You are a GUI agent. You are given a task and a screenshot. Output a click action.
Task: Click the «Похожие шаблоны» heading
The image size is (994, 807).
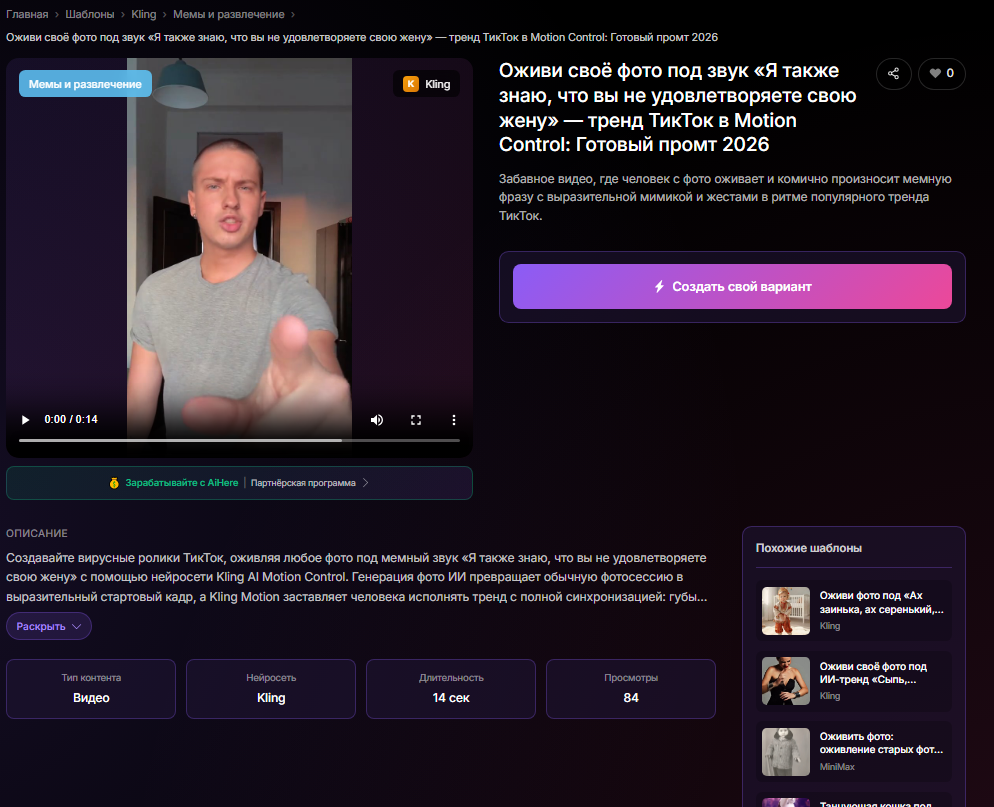click(x=808, y=548)
